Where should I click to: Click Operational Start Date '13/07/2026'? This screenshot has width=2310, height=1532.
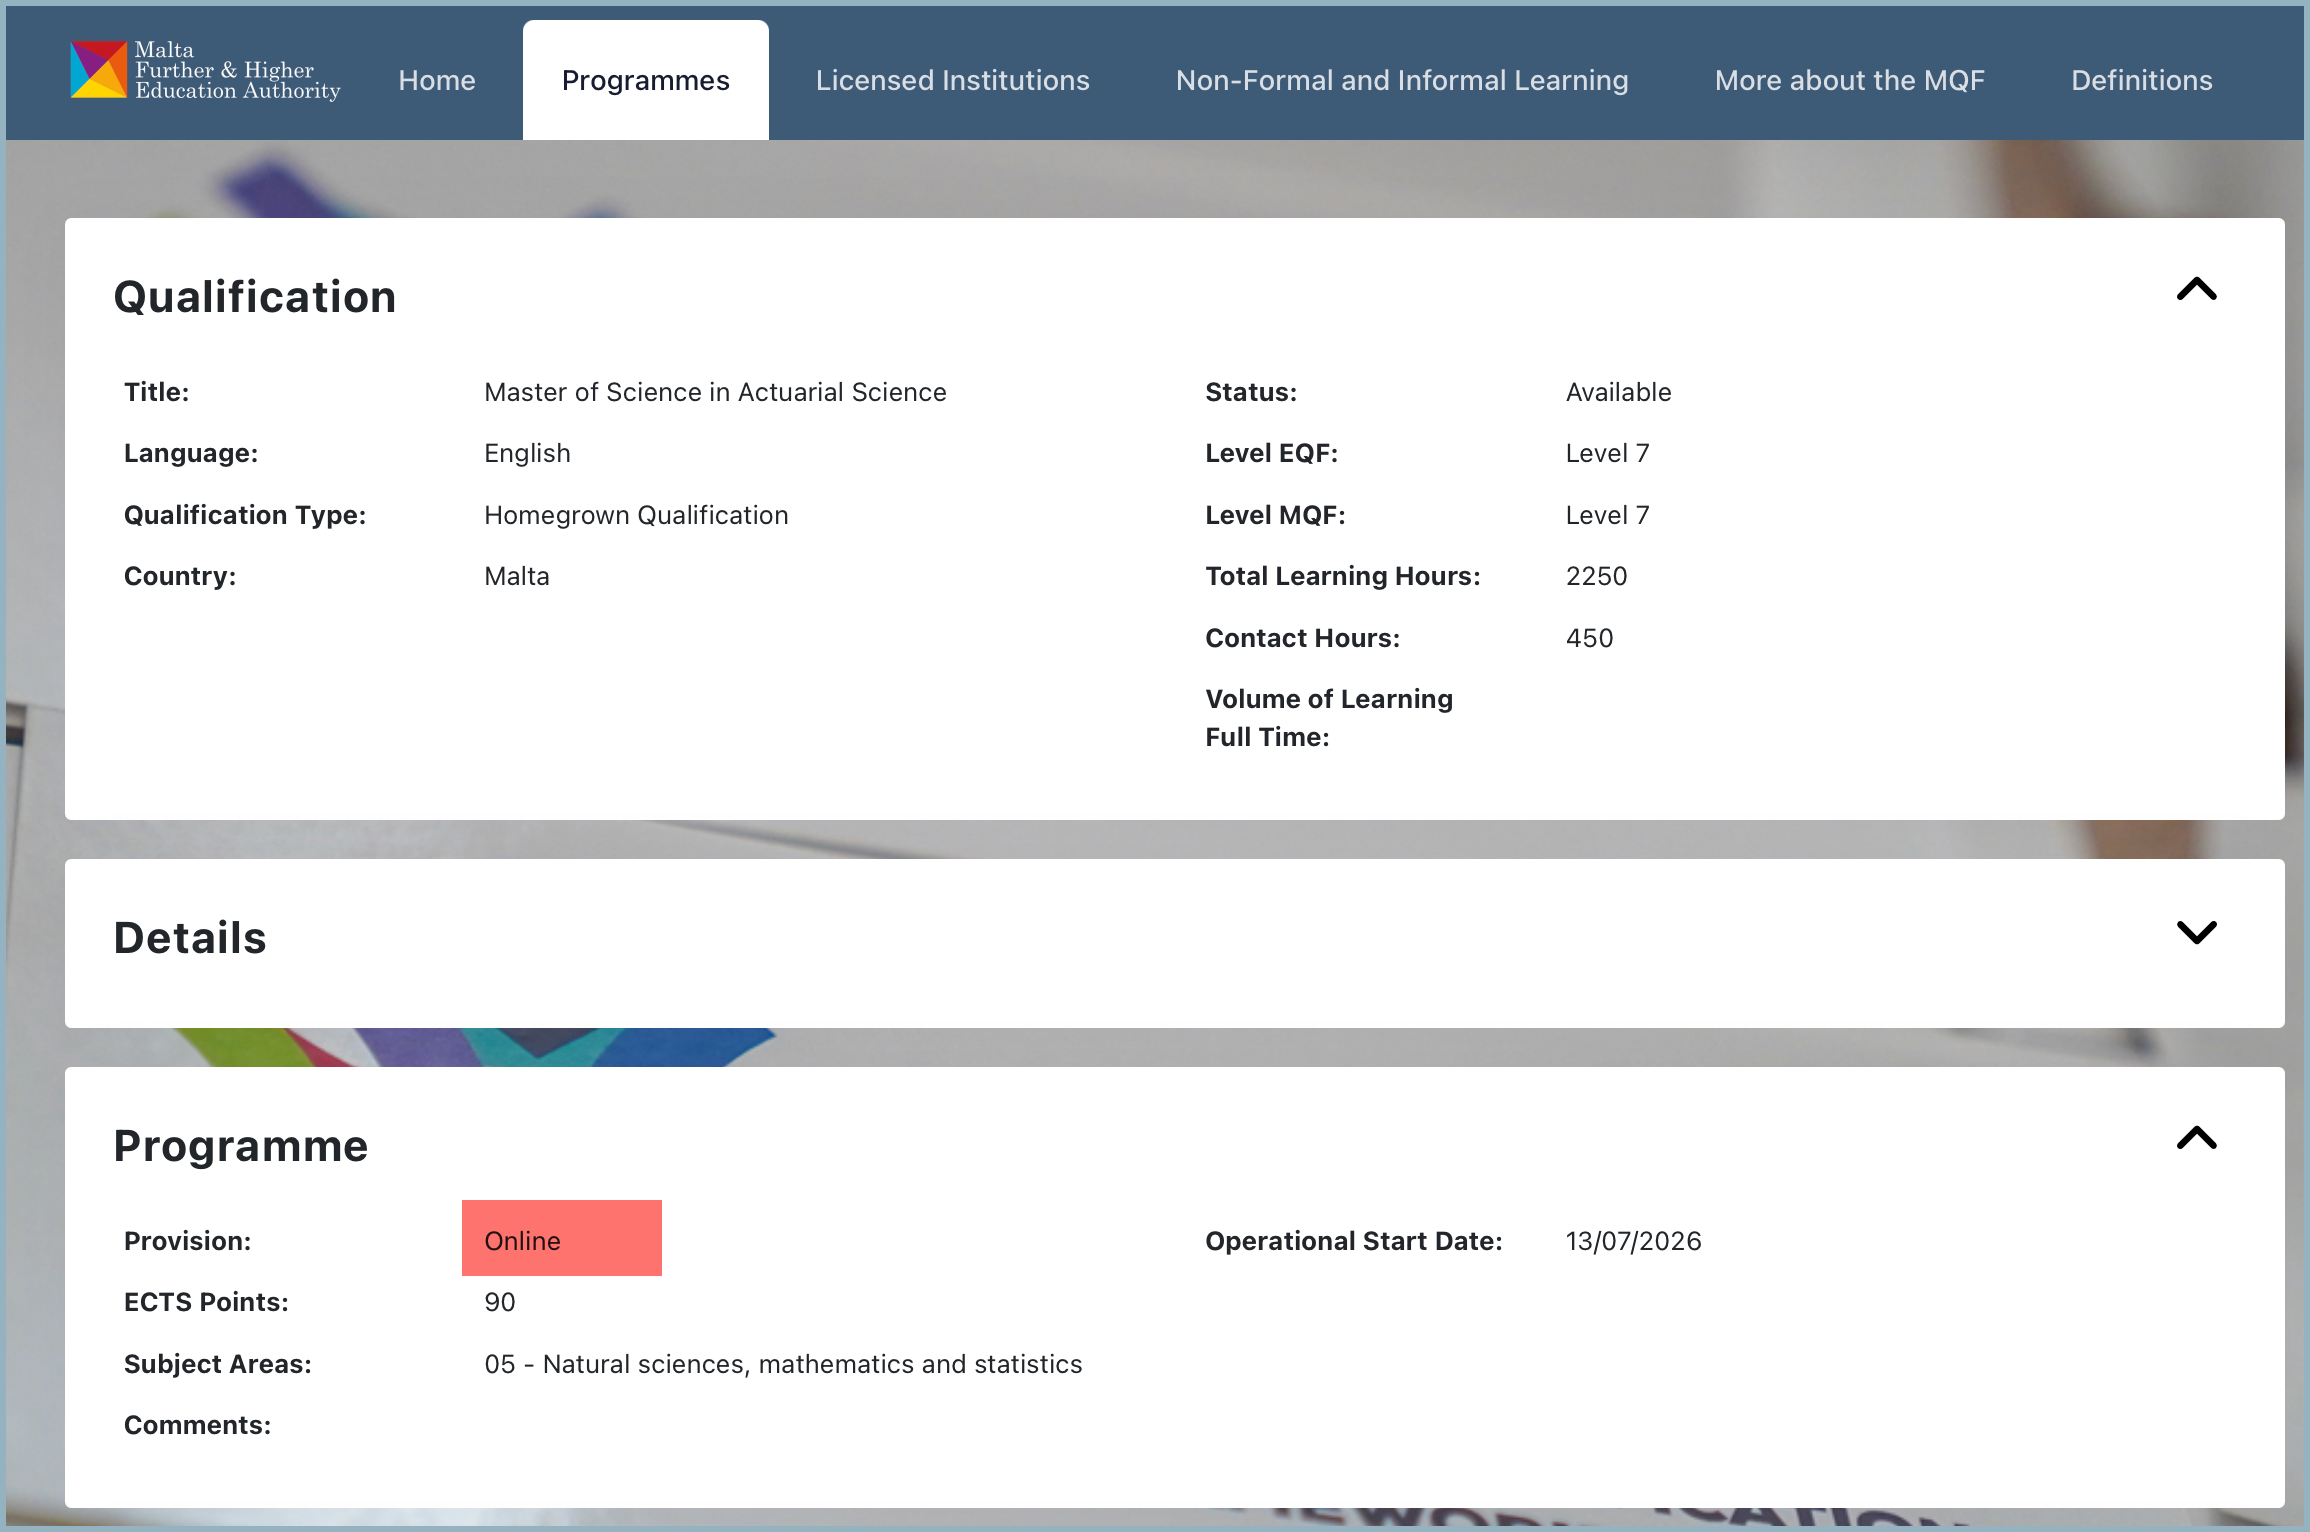tap(1633, 1241)
